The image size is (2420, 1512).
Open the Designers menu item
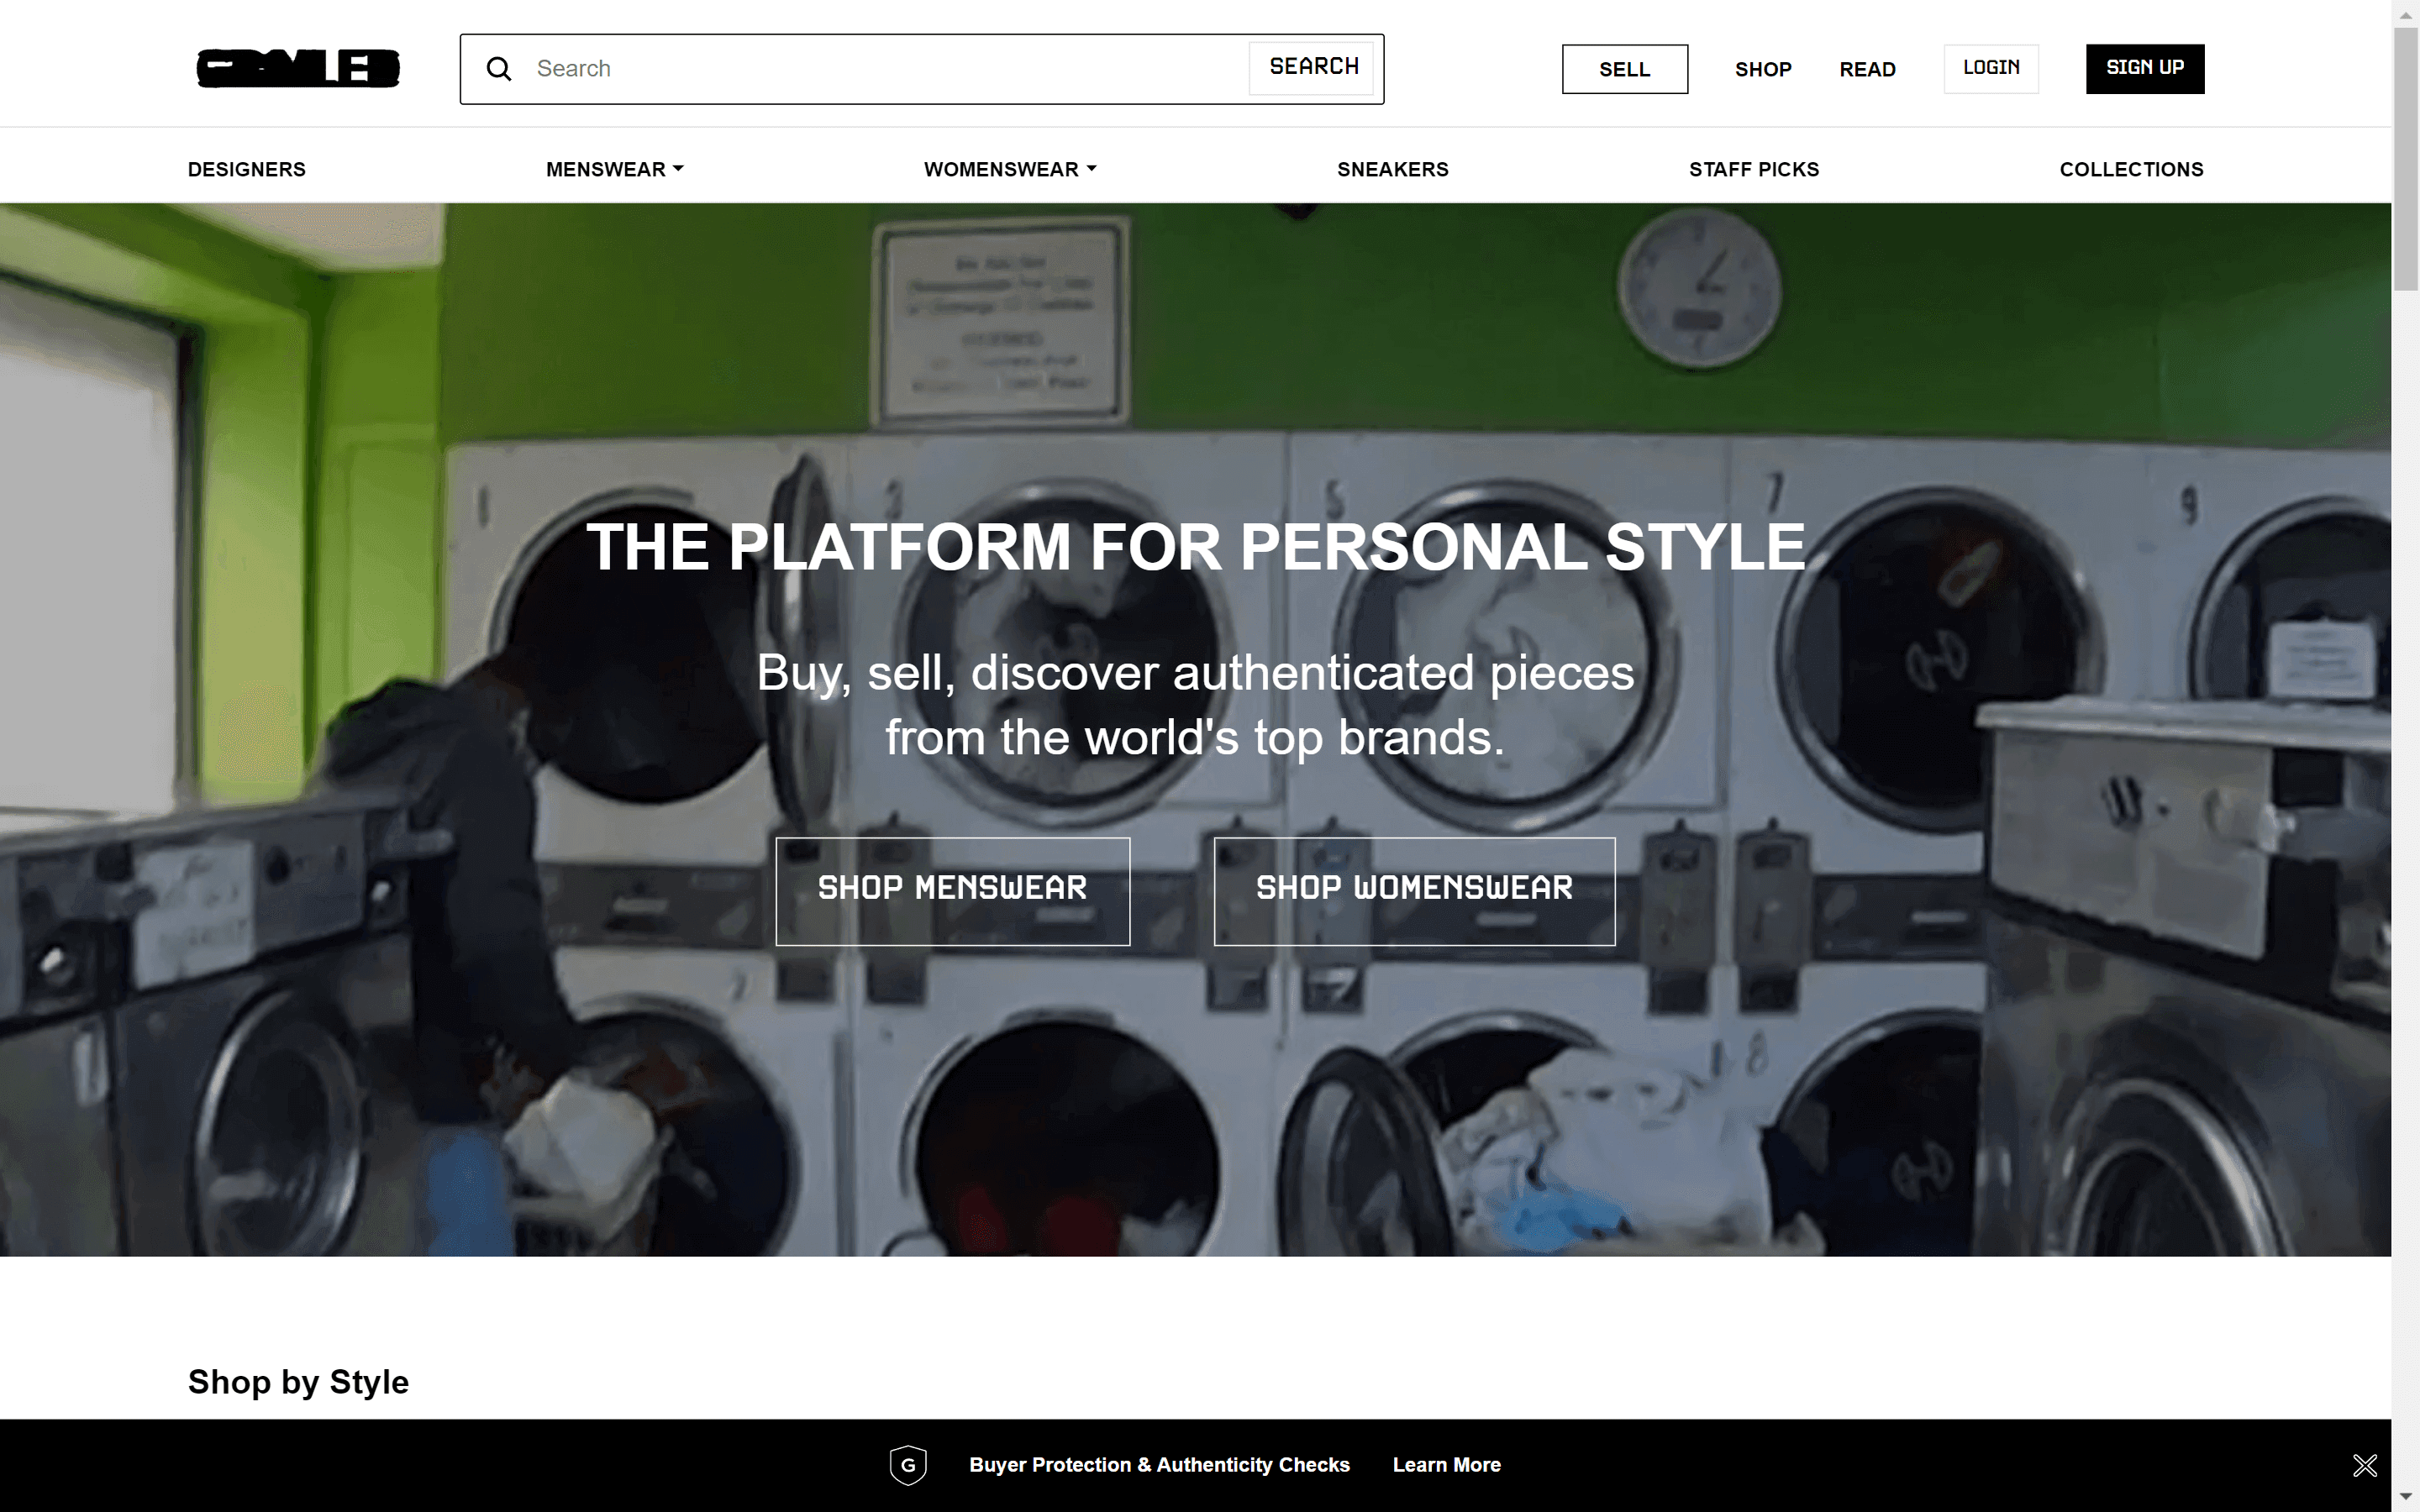[246, 169]
